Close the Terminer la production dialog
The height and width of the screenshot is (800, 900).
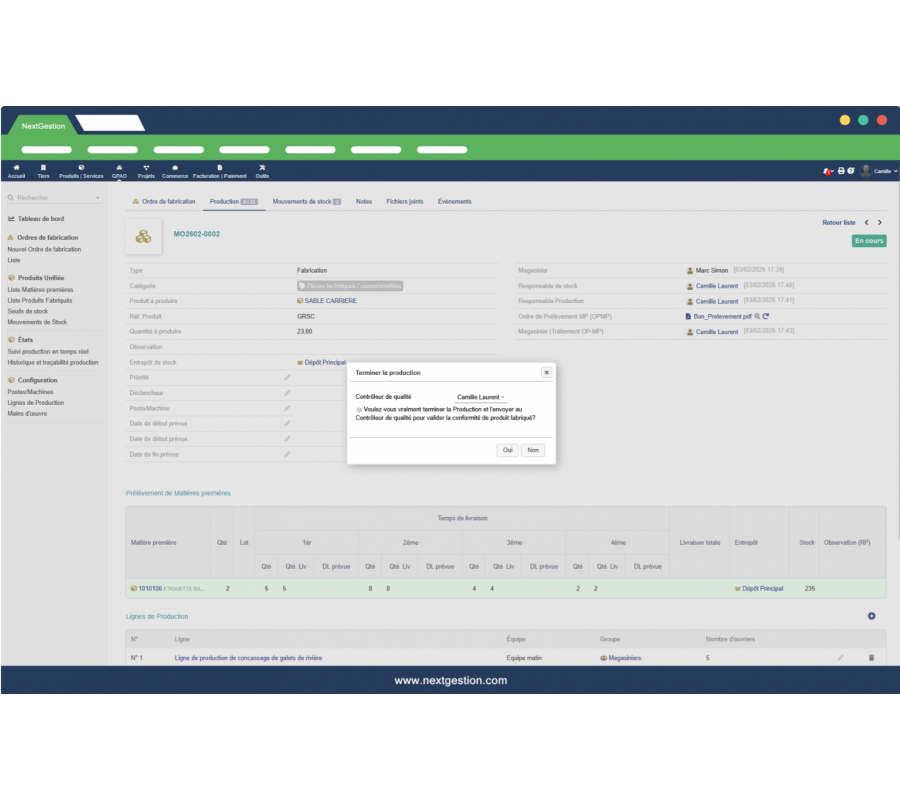point(546,372)
